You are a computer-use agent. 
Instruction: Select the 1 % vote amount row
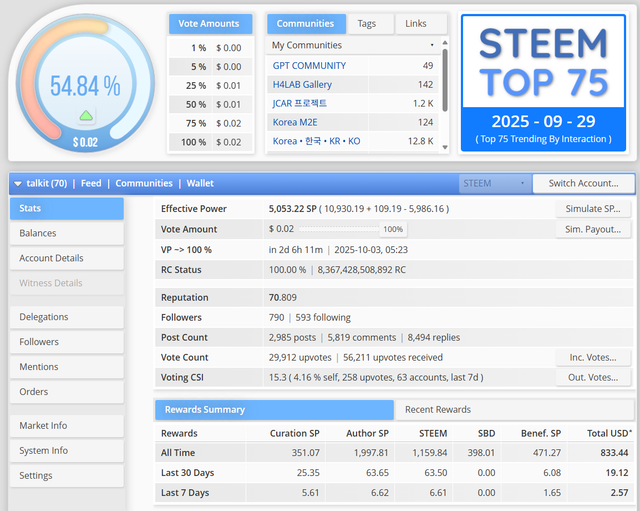(211, 48)
